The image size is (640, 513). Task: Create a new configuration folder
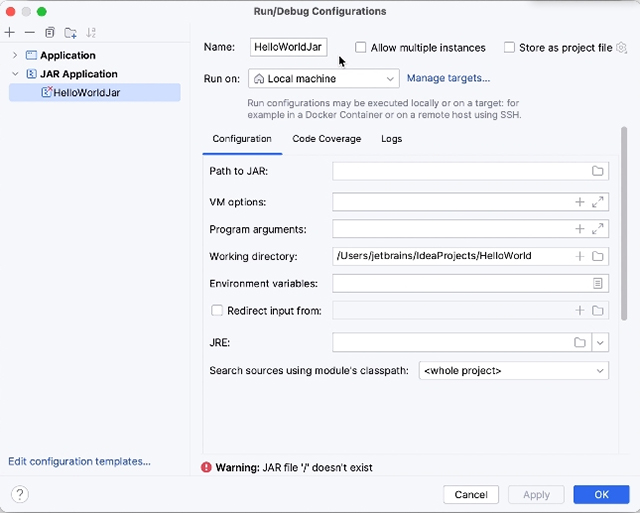tap(70, 33)
